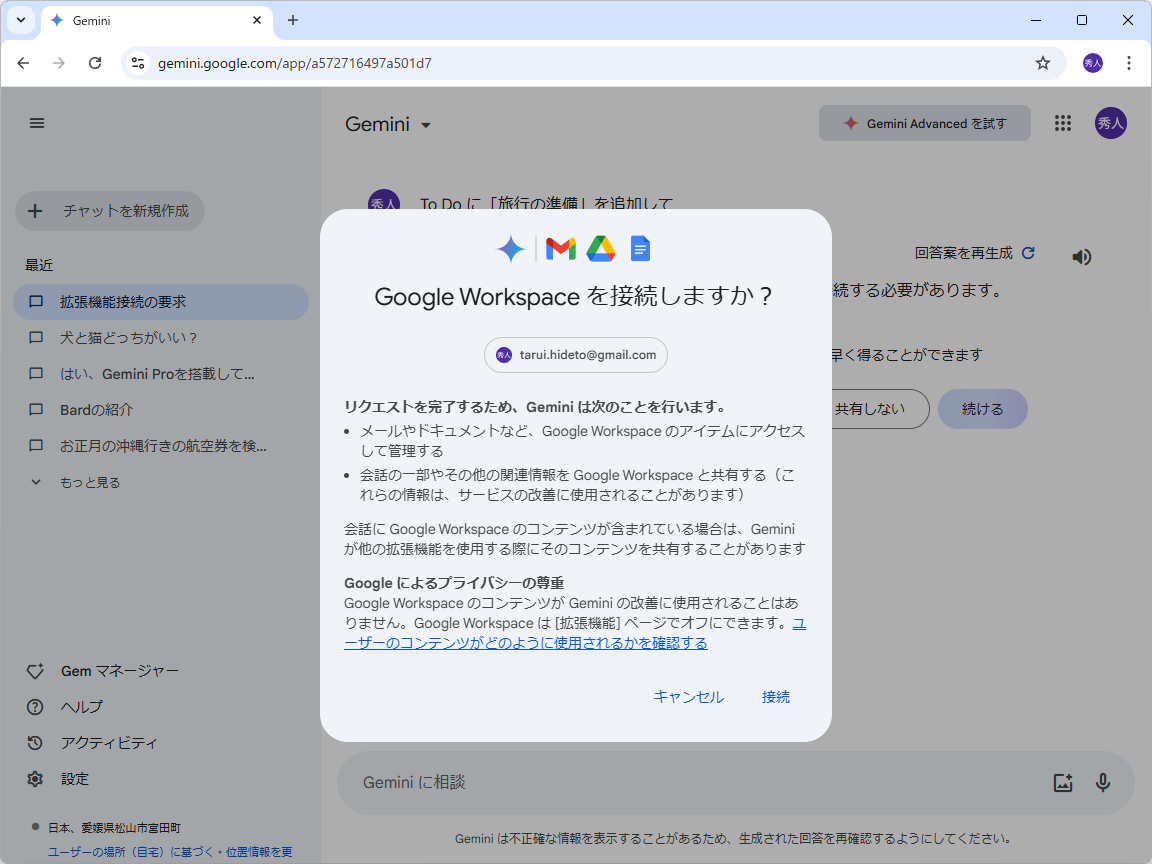Click the Gemini に相談 input field
This screenshot has height=864, width=1152.
[x=600, y=783]
